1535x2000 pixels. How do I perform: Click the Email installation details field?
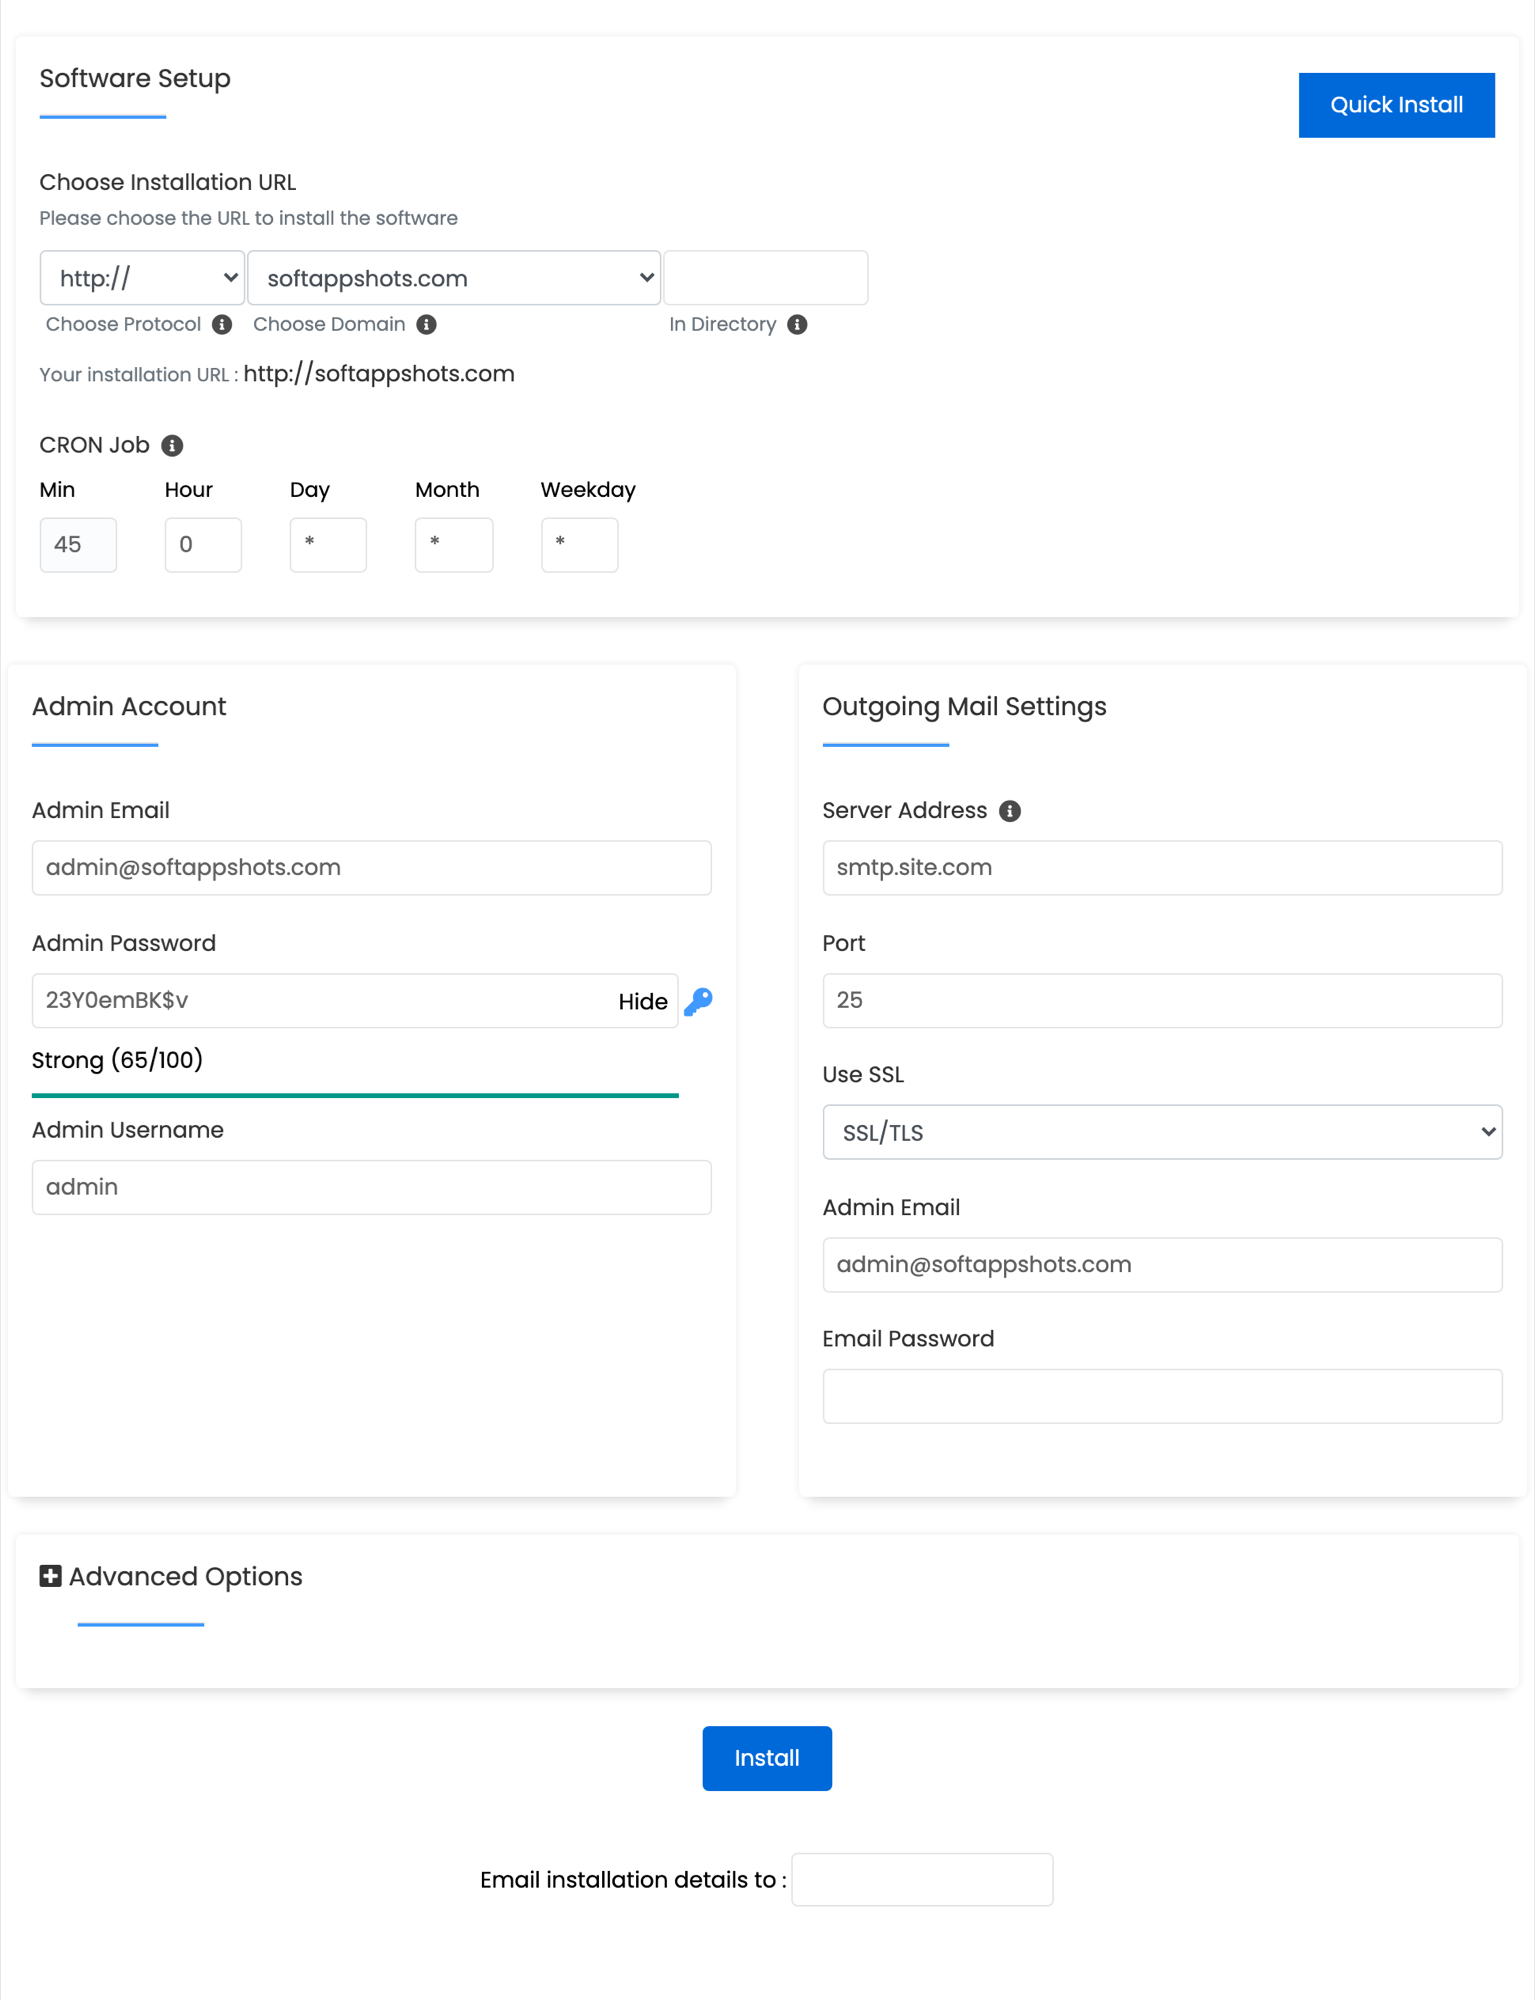921,1880
